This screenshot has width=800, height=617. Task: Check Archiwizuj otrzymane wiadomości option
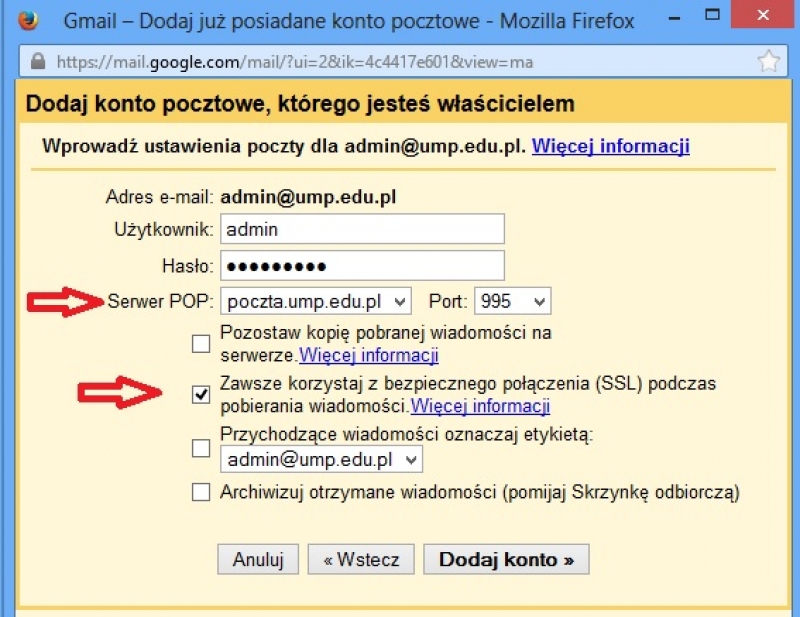[201, 492]
